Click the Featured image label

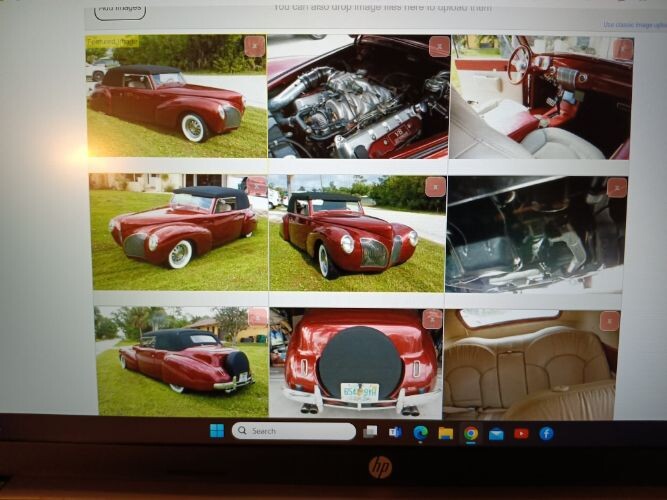112,42
